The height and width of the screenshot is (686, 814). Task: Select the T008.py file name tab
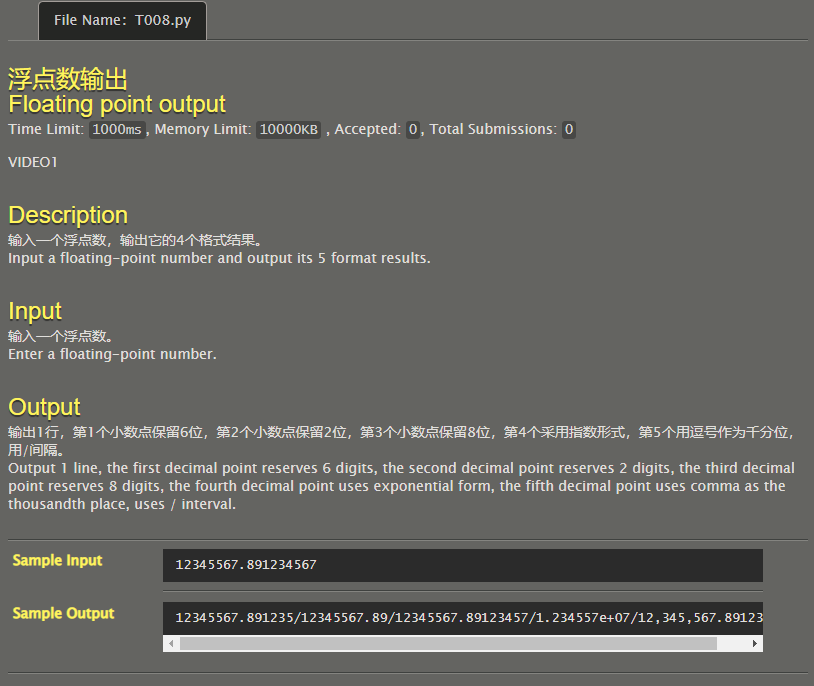(122, 20)
